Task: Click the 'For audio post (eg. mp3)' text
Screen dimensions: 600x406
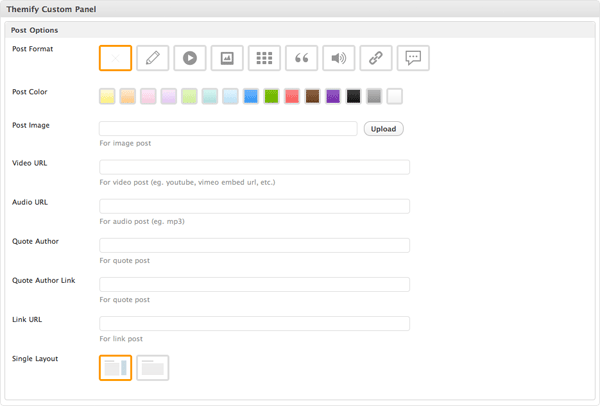Action: click(x=142, y=222)
